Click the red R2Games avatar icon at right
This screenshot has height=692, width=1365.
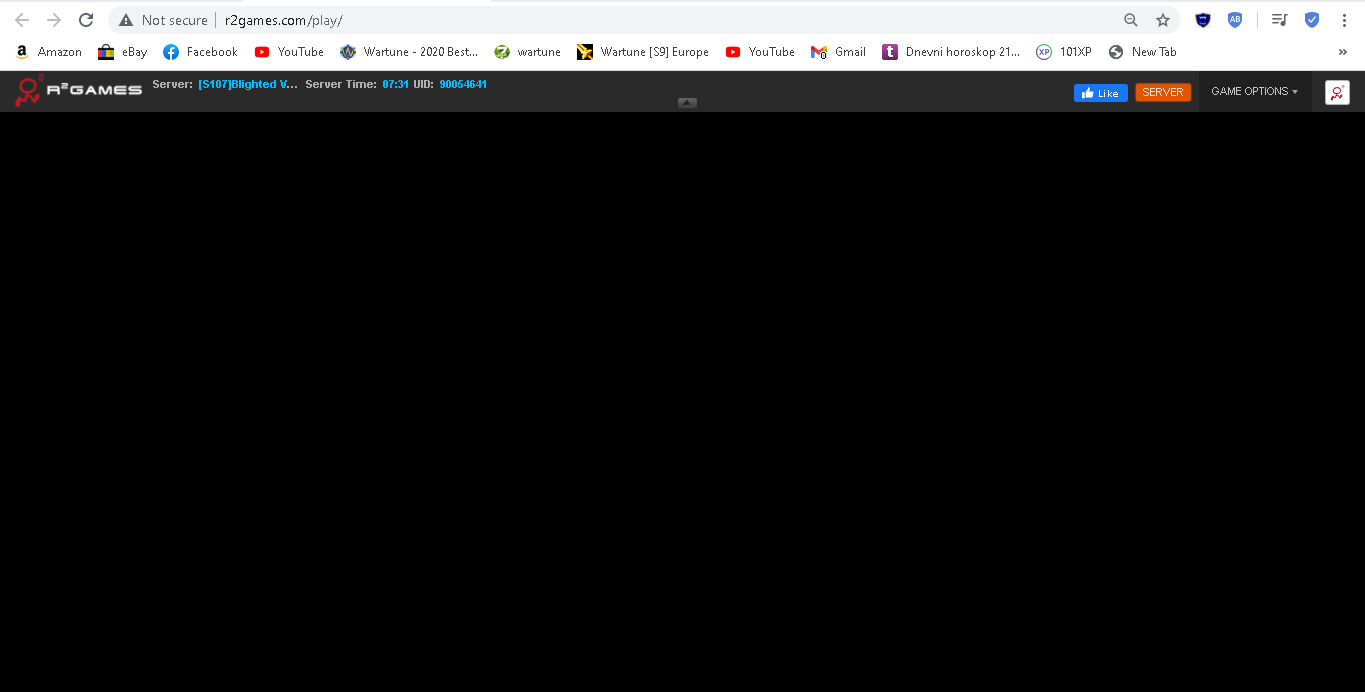1337,92
